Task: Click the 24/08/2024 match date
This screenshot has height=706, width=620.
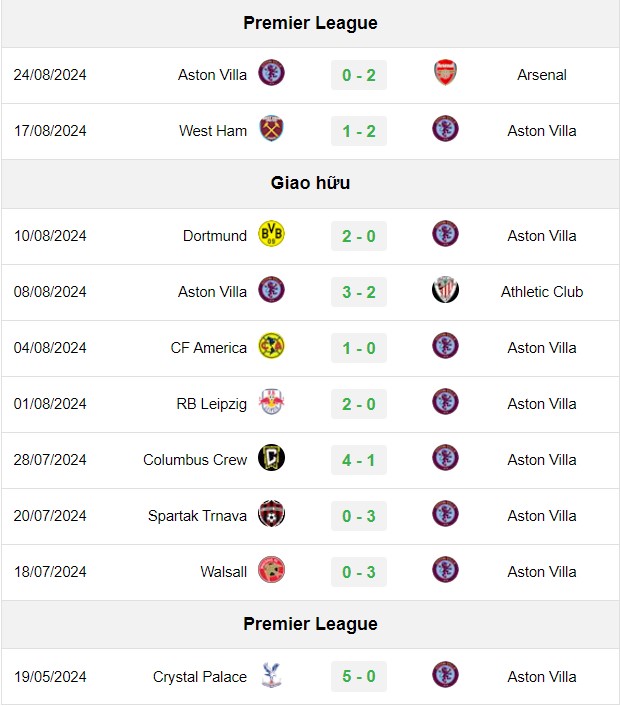Action: click(50, 75)
